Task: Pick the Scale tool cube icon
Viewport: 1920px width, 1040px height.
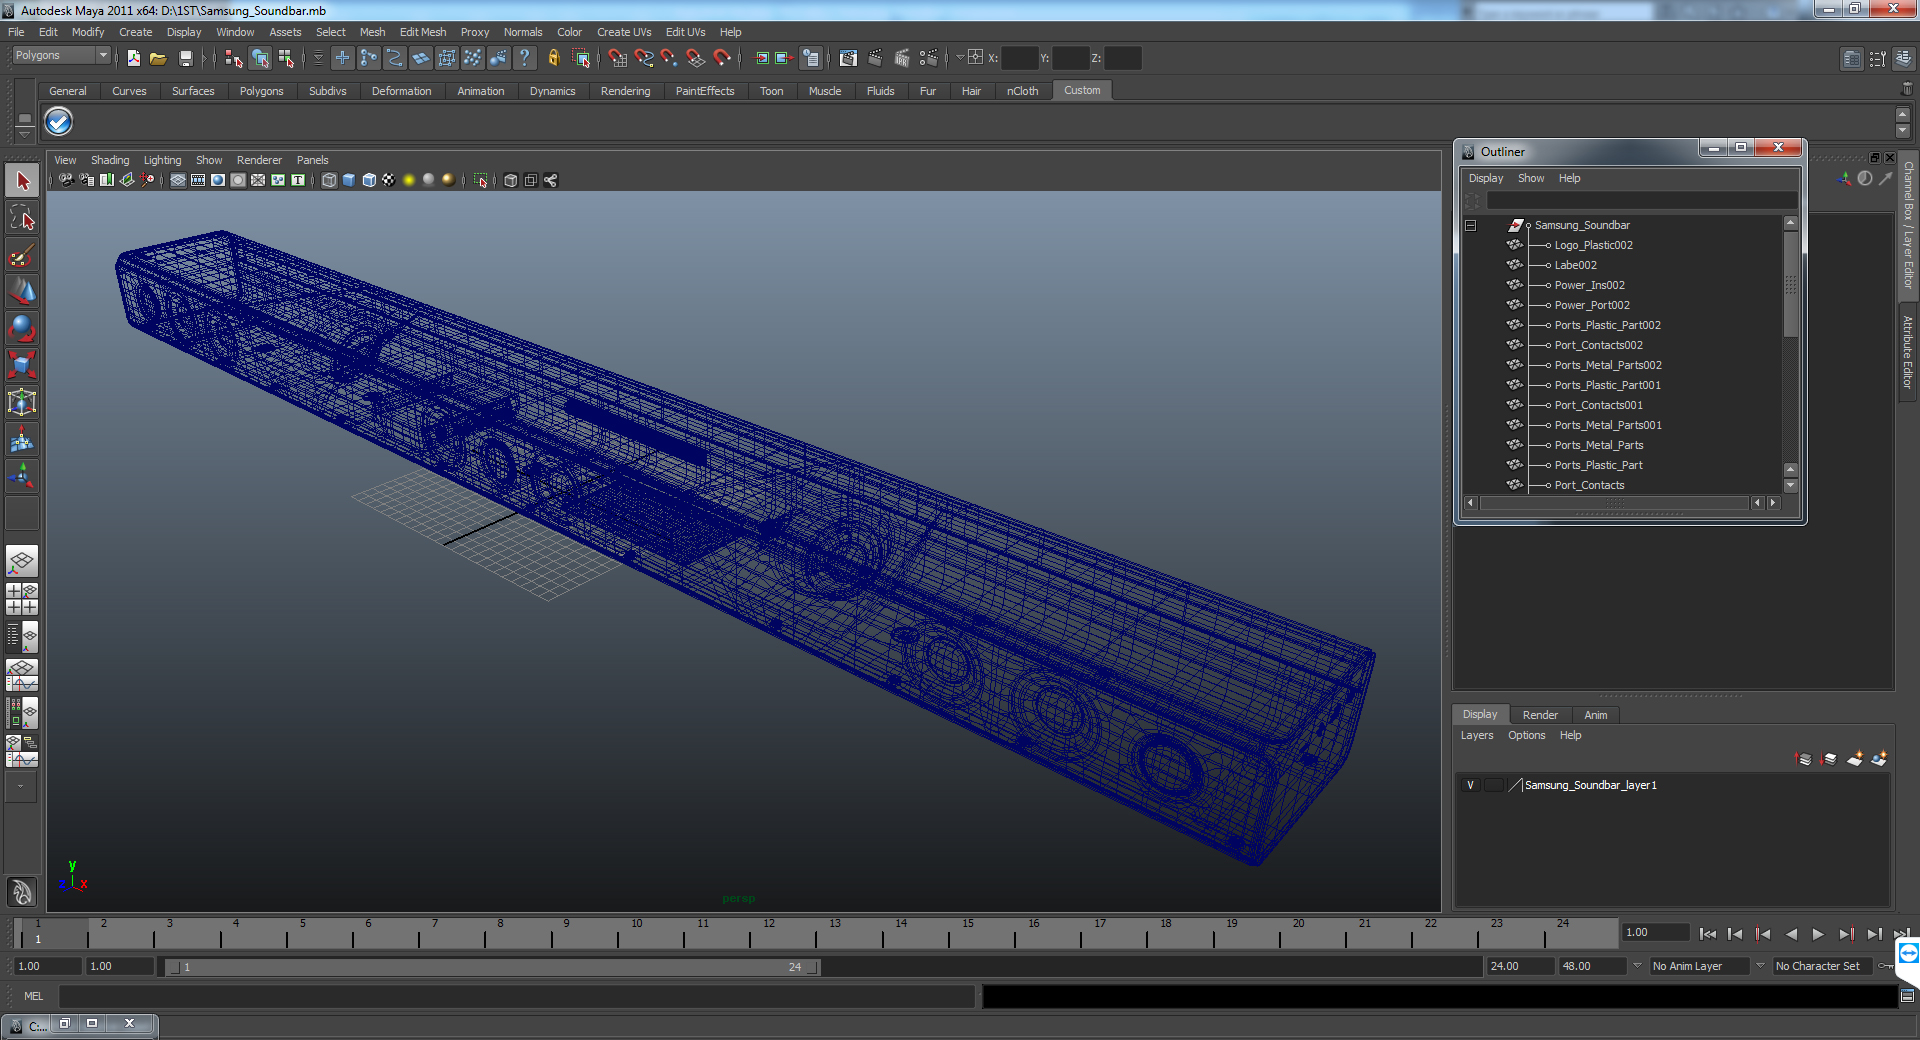Action: point(22,366)
